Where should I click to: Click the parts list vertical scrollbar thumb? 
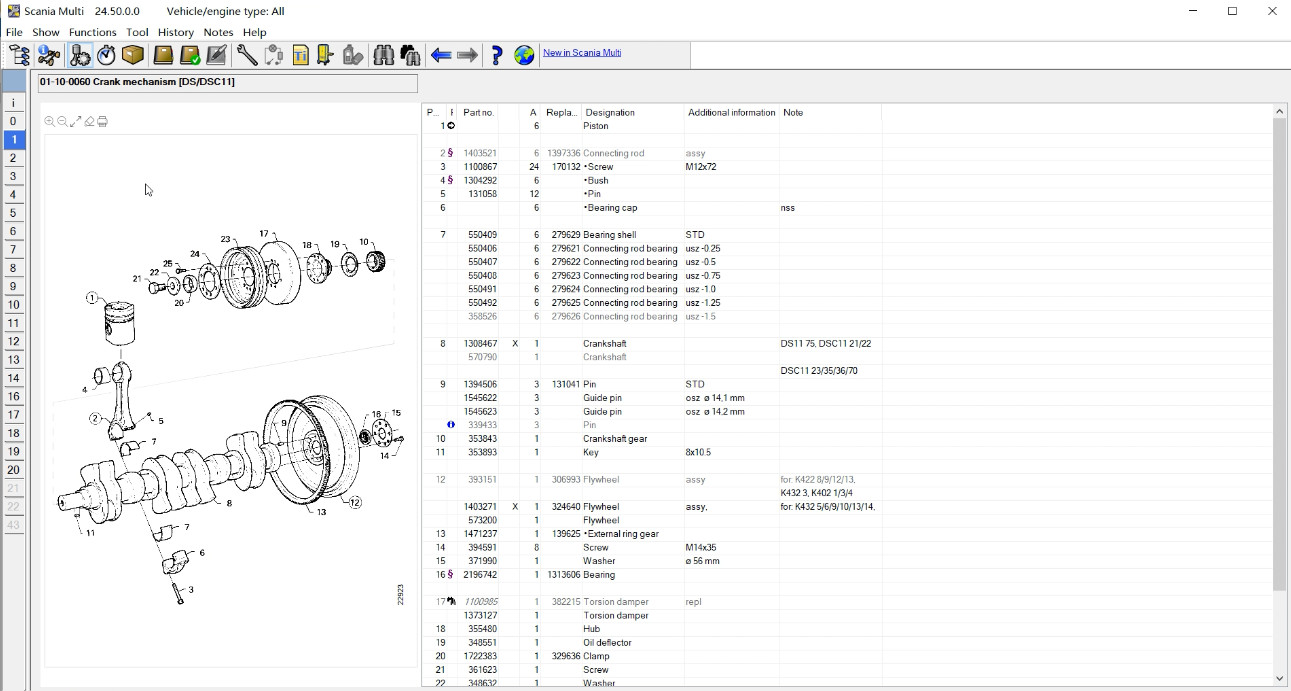point(1279,354)
